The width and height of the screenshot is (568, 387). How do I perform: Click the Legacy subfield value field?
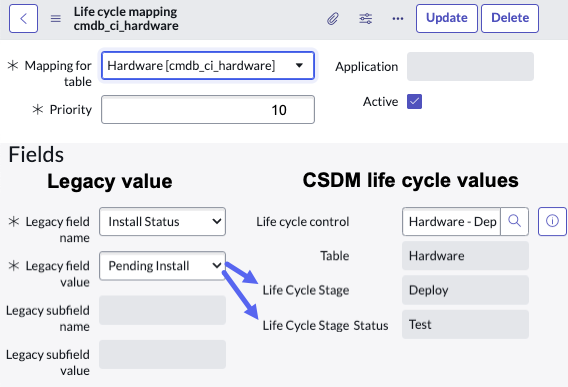(x=162, y=354)
